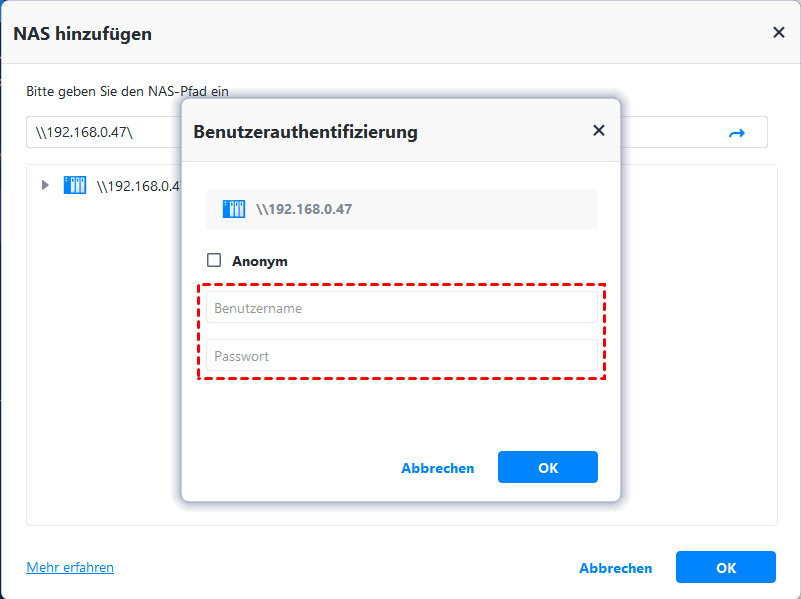The height and width of the screenshot is (599, 801).
Task: Click the Anonym label to toggle anonymous login
Action: (257, 260)
